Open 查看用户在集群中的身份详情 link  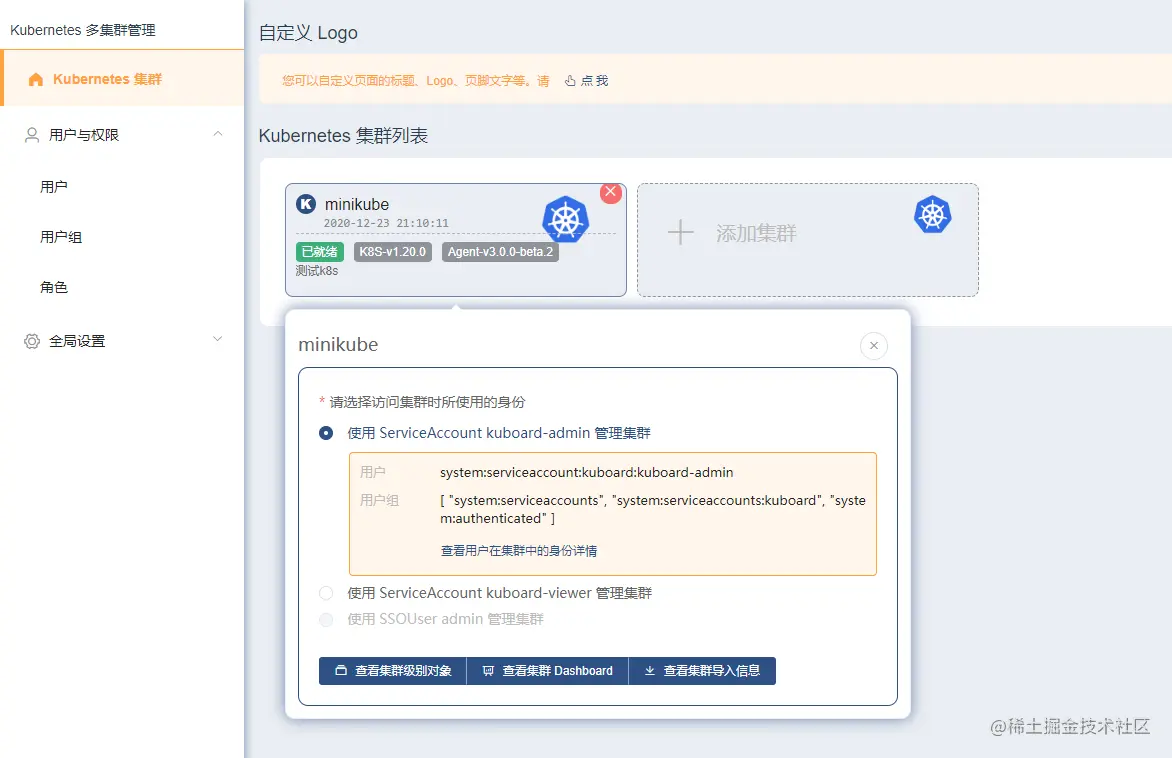(519, 551)
